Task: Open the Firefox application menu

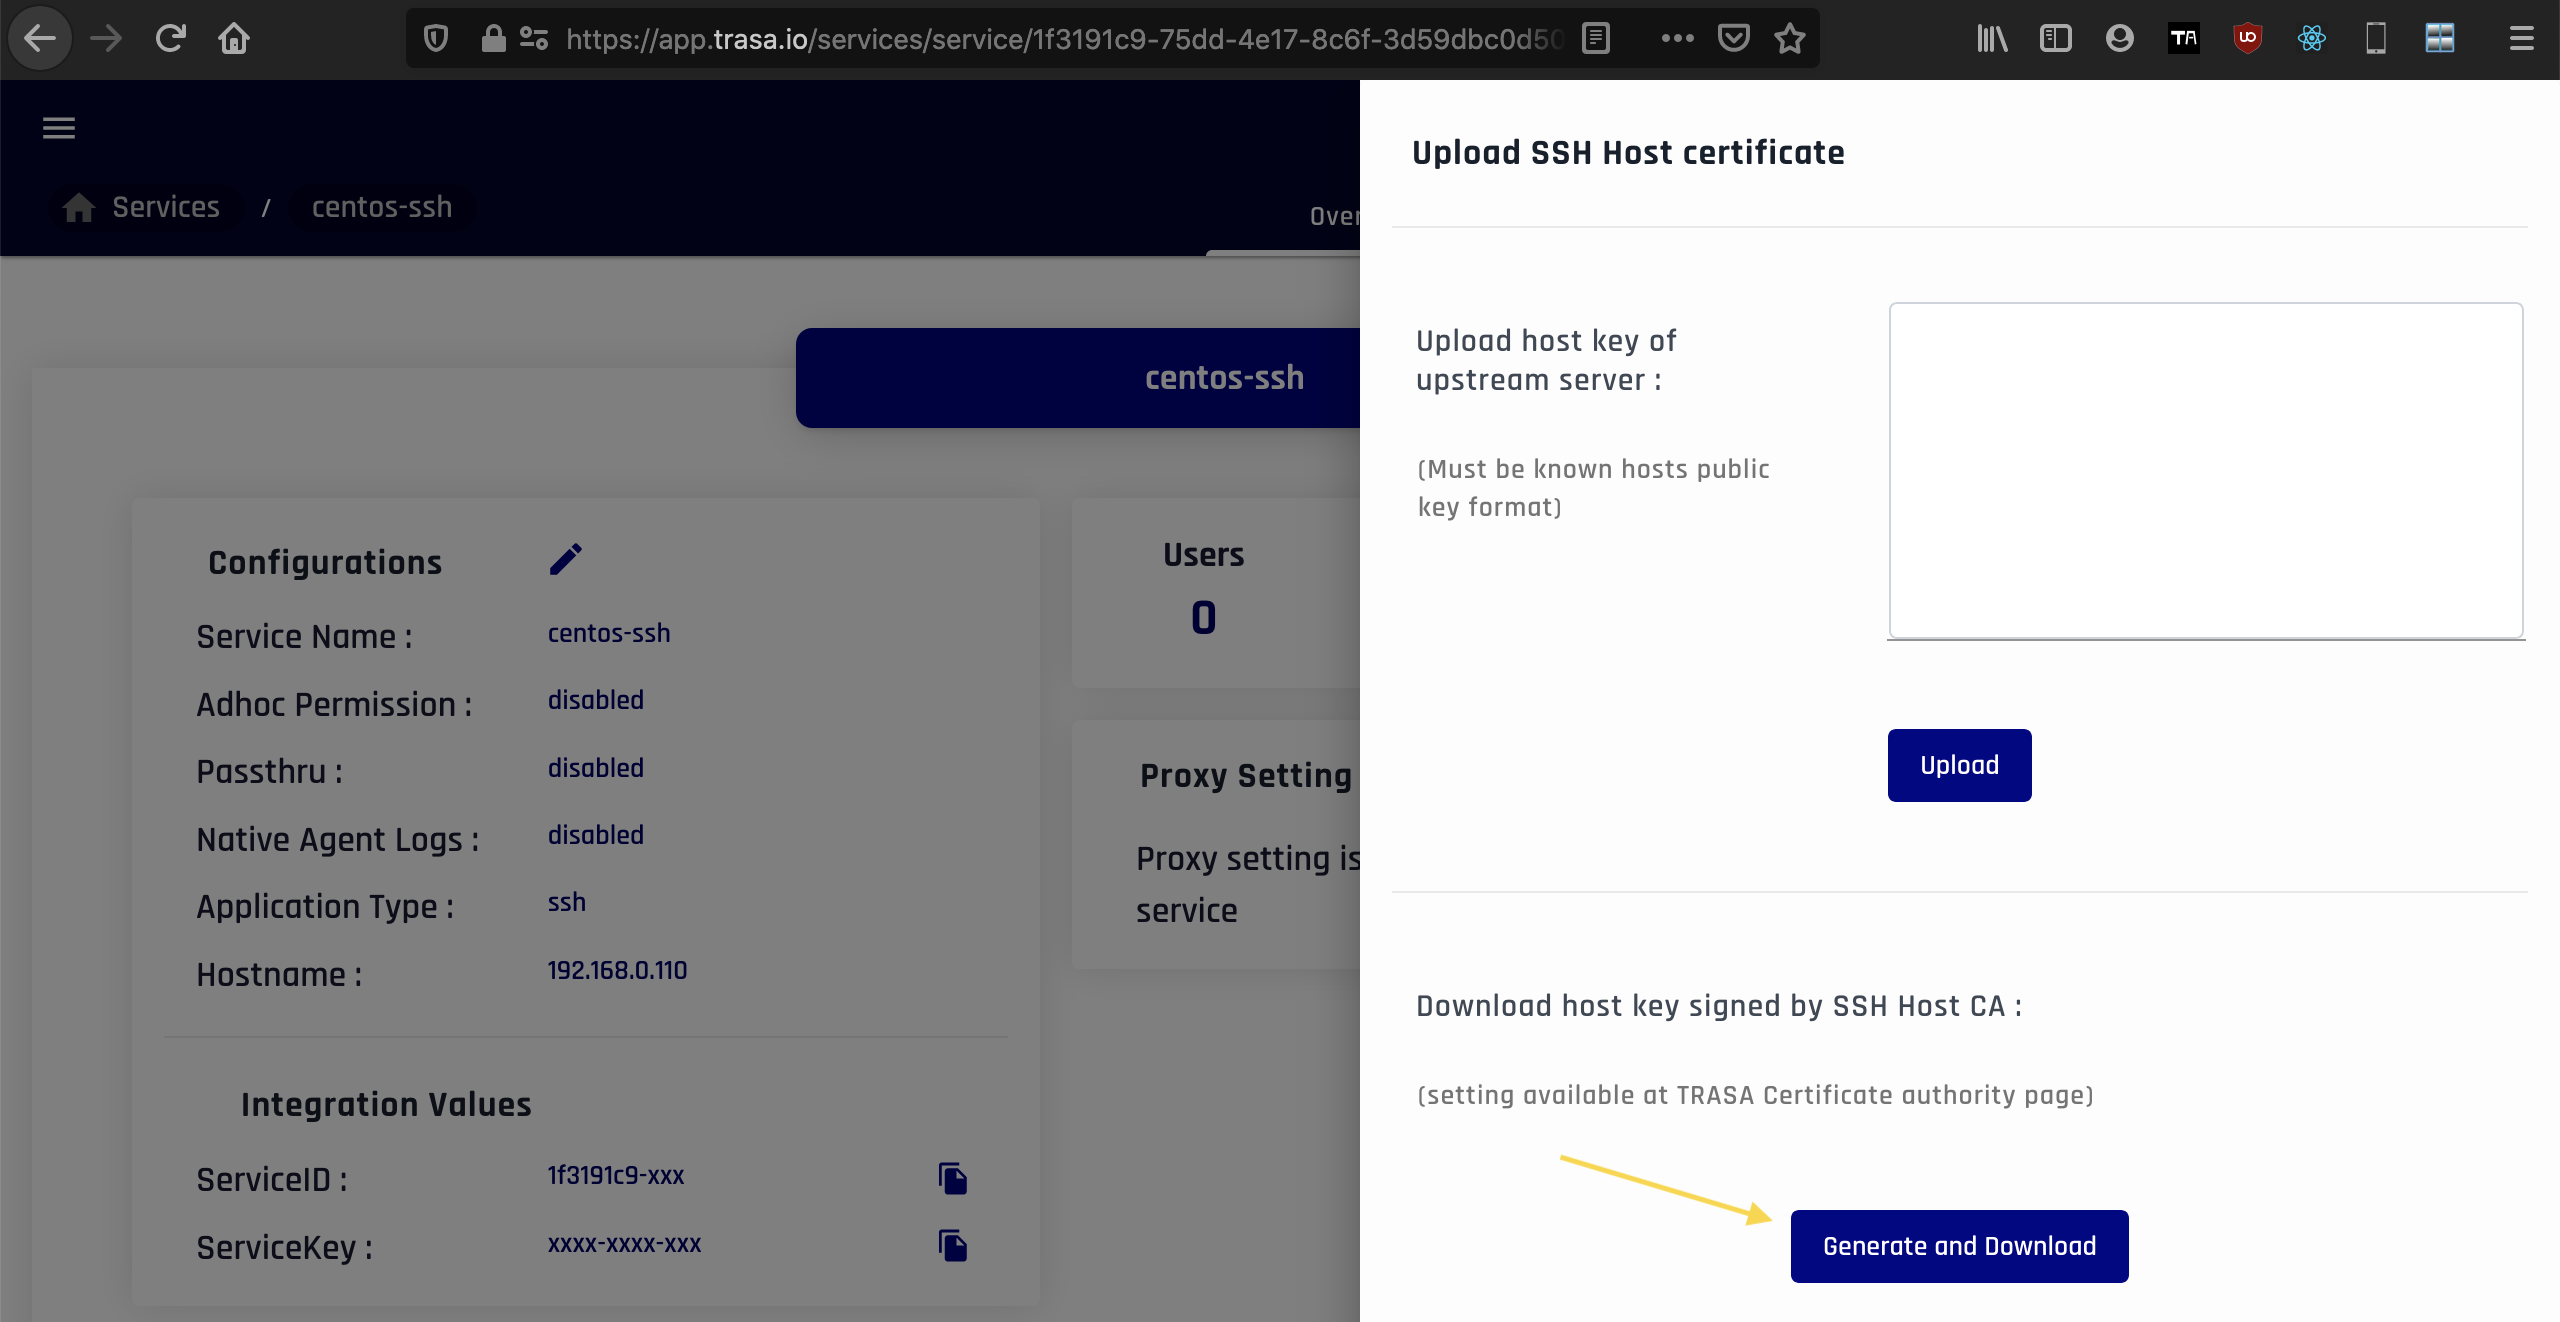Action: (x=2521, y=38)
